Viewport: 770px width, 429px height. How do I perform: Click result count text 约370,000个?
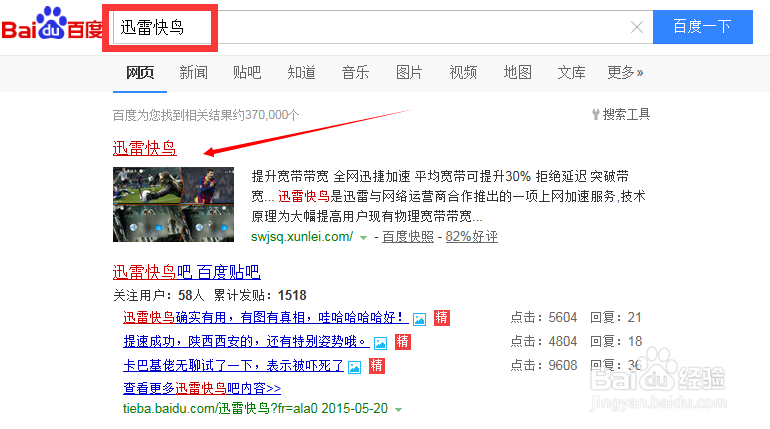(x=266, y=115)
